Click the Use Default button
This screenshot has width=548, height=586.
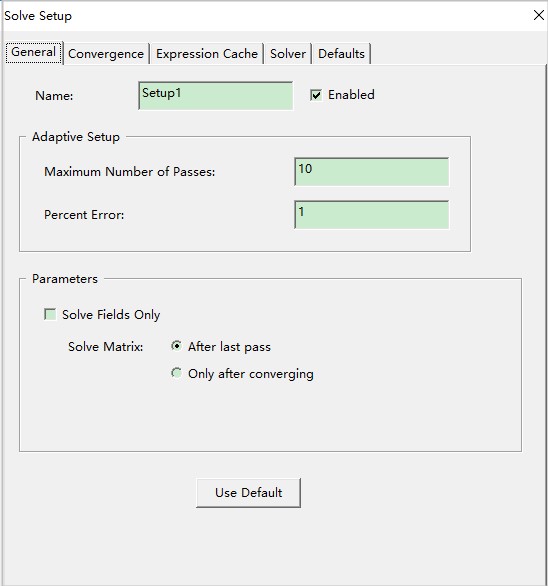(x=248, y=493)
